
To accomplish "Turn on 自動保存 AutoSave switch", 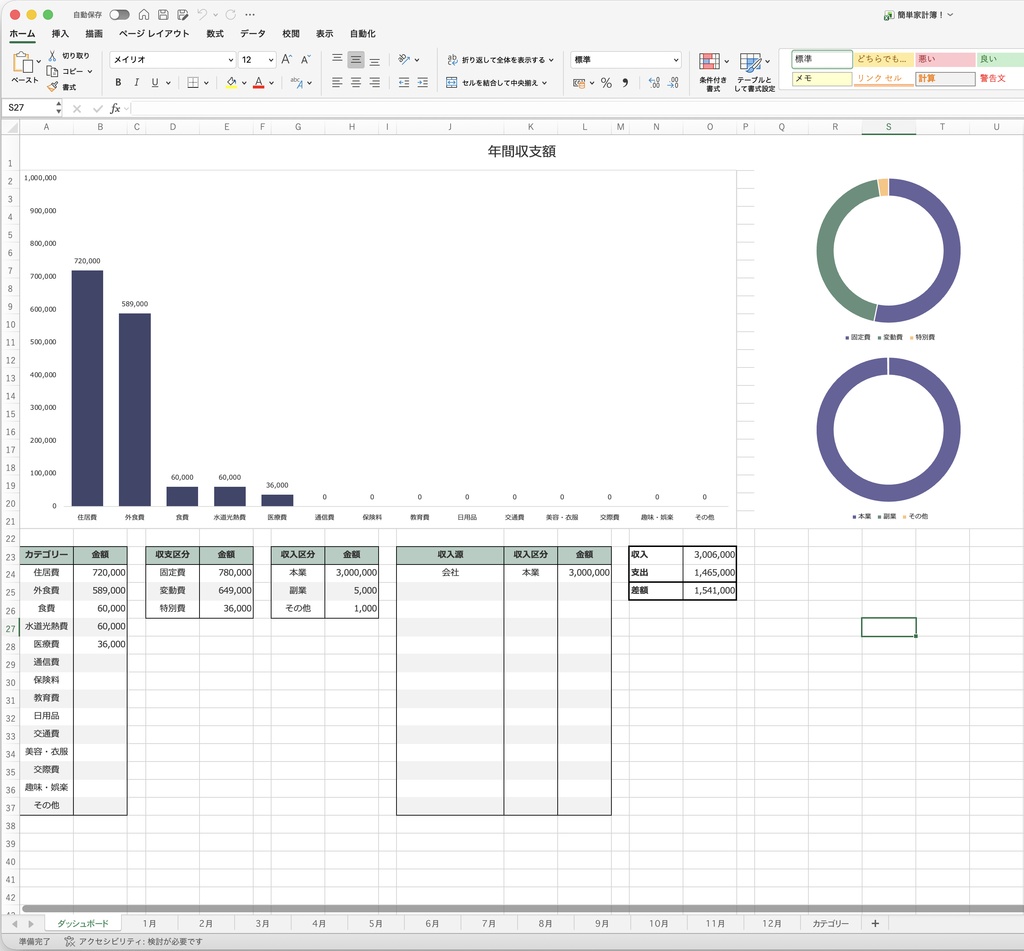I will click(x=118, y=15).
